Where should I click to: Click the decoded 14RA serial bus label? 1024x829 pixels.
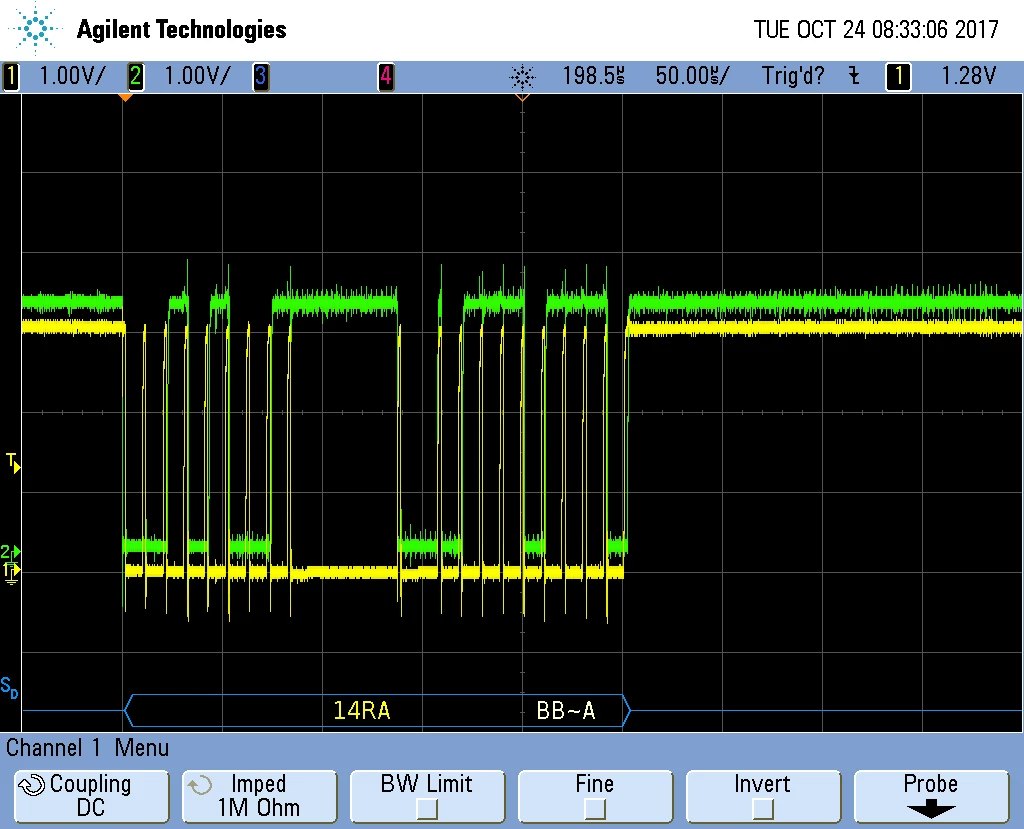coord(362,710)
